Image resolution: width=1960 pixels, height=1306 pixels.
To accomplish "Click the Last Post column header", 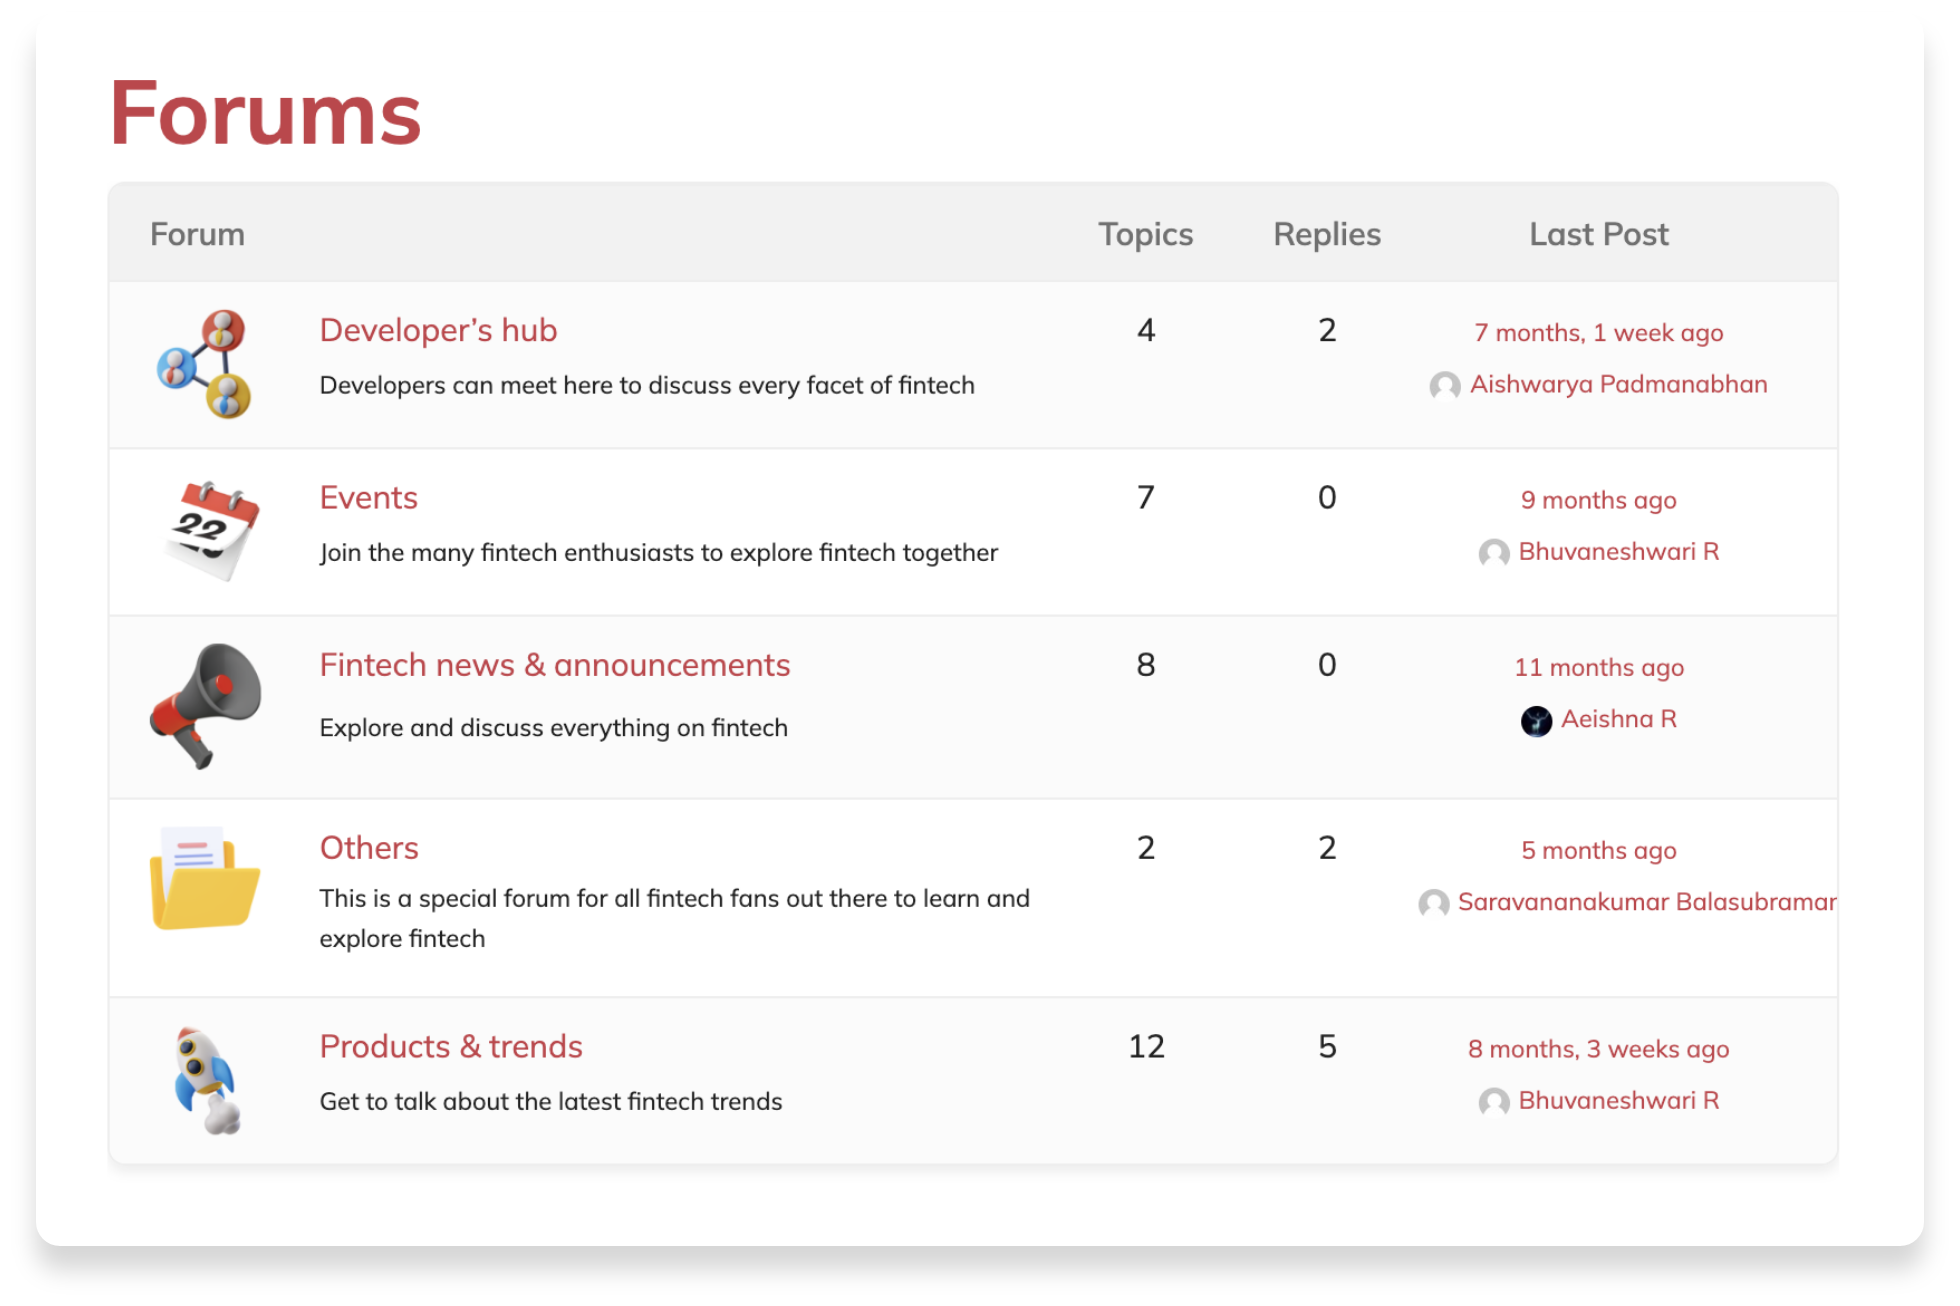I will (x=1598, y=234).
